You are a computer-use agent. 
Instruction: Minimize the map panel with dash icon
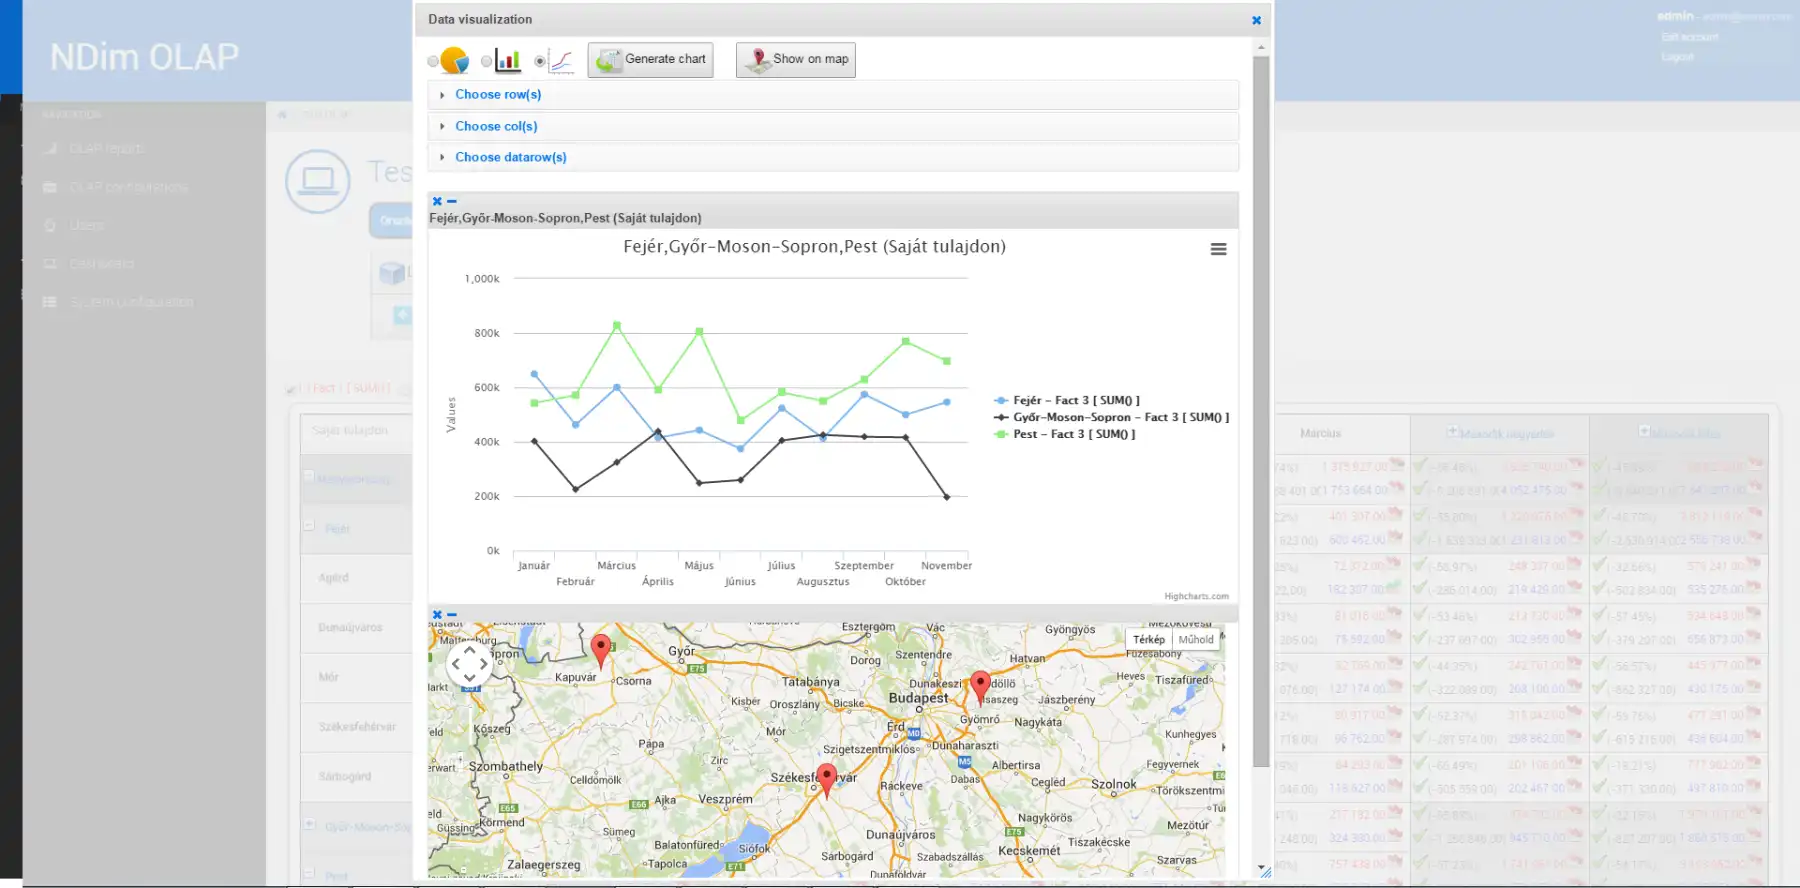(x=452, y=615)
